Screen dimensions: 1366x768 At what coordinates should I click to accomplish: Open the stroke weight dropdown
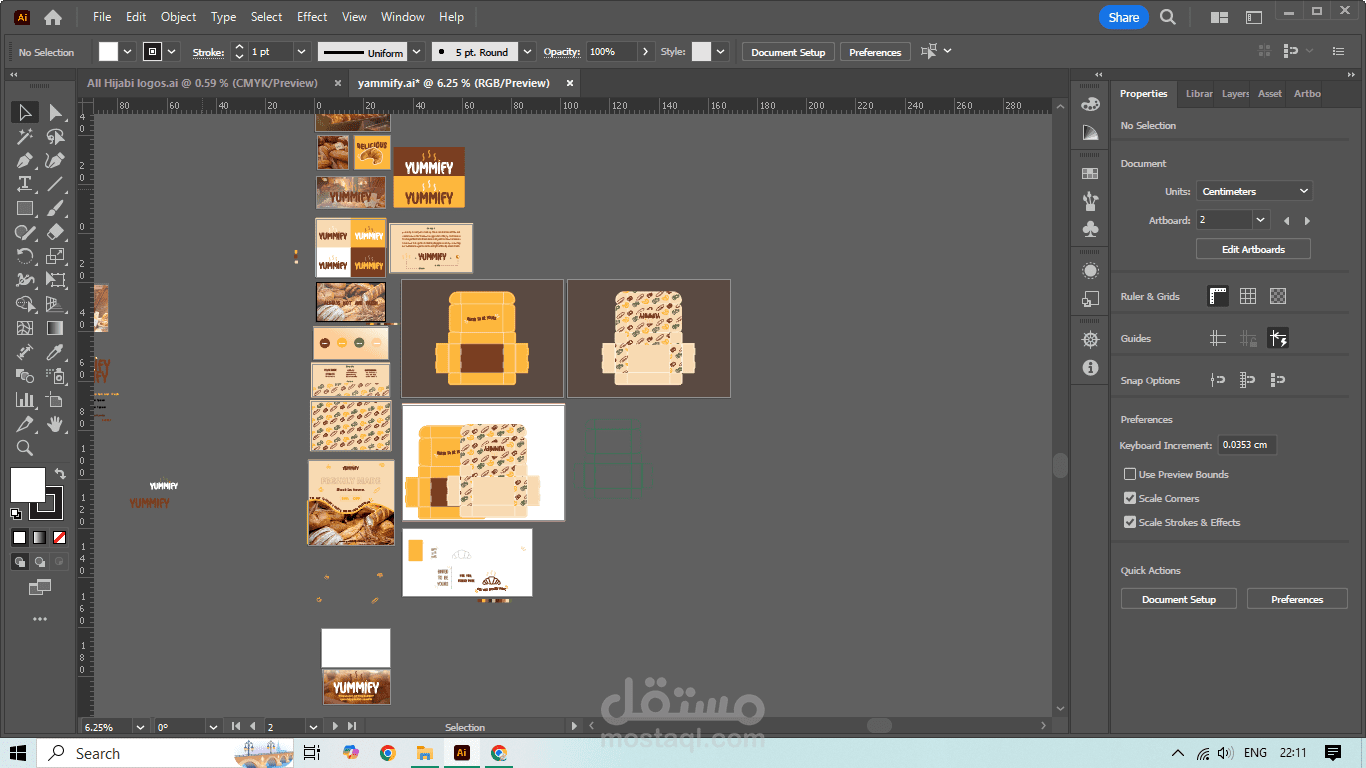(x=301, y=52)
